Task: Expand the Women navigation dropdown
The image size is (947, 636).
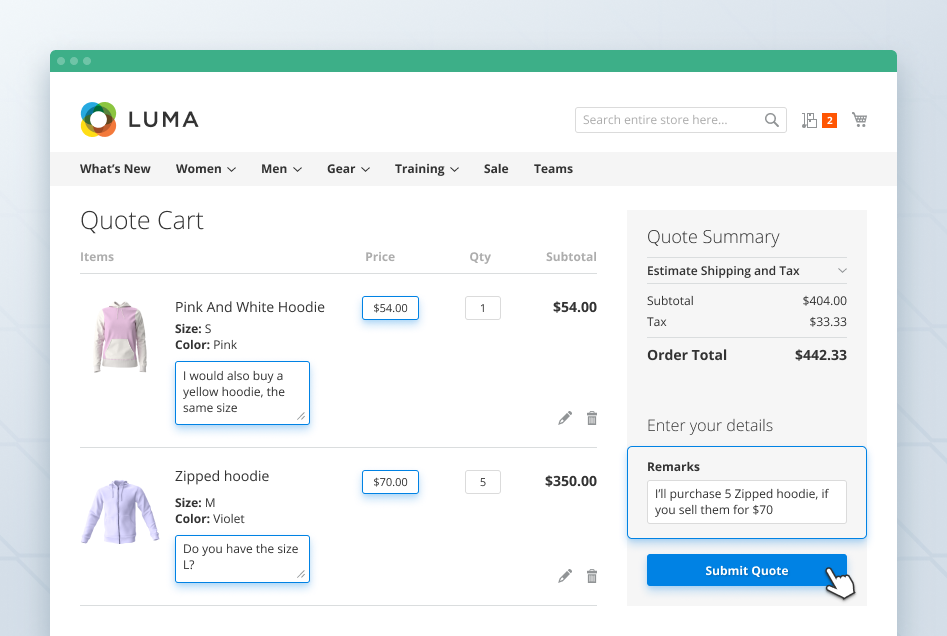Action: point(205,168)
